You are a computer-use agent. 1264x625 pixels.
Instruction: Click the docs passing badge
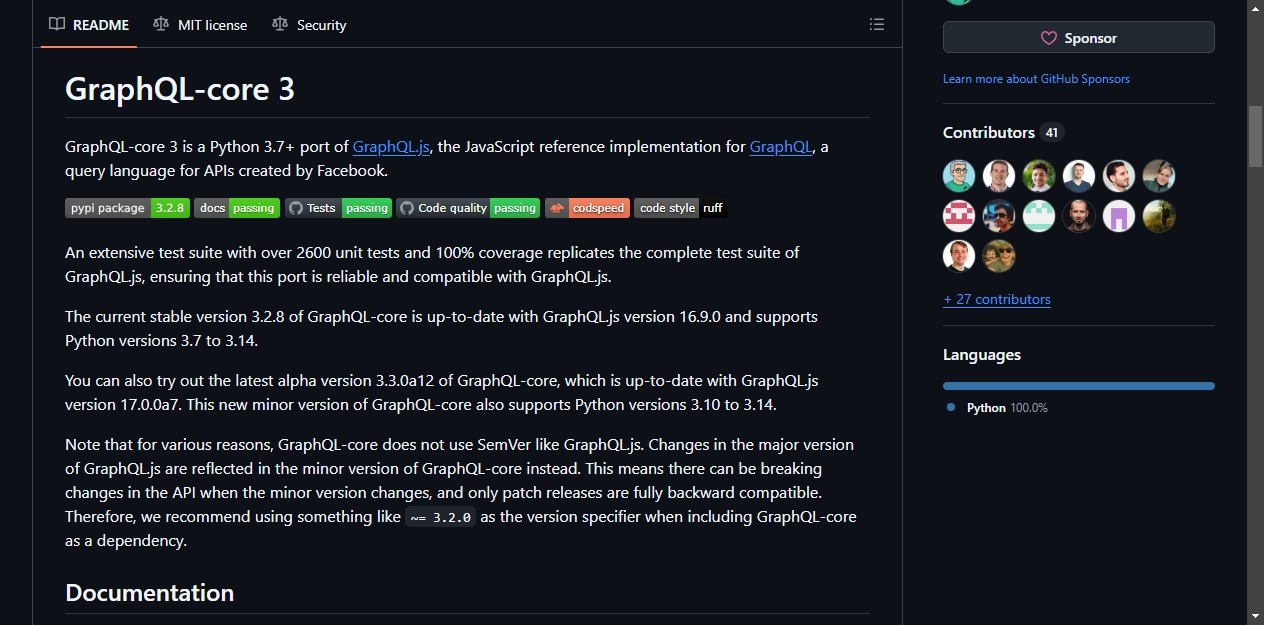click(237, 208)
